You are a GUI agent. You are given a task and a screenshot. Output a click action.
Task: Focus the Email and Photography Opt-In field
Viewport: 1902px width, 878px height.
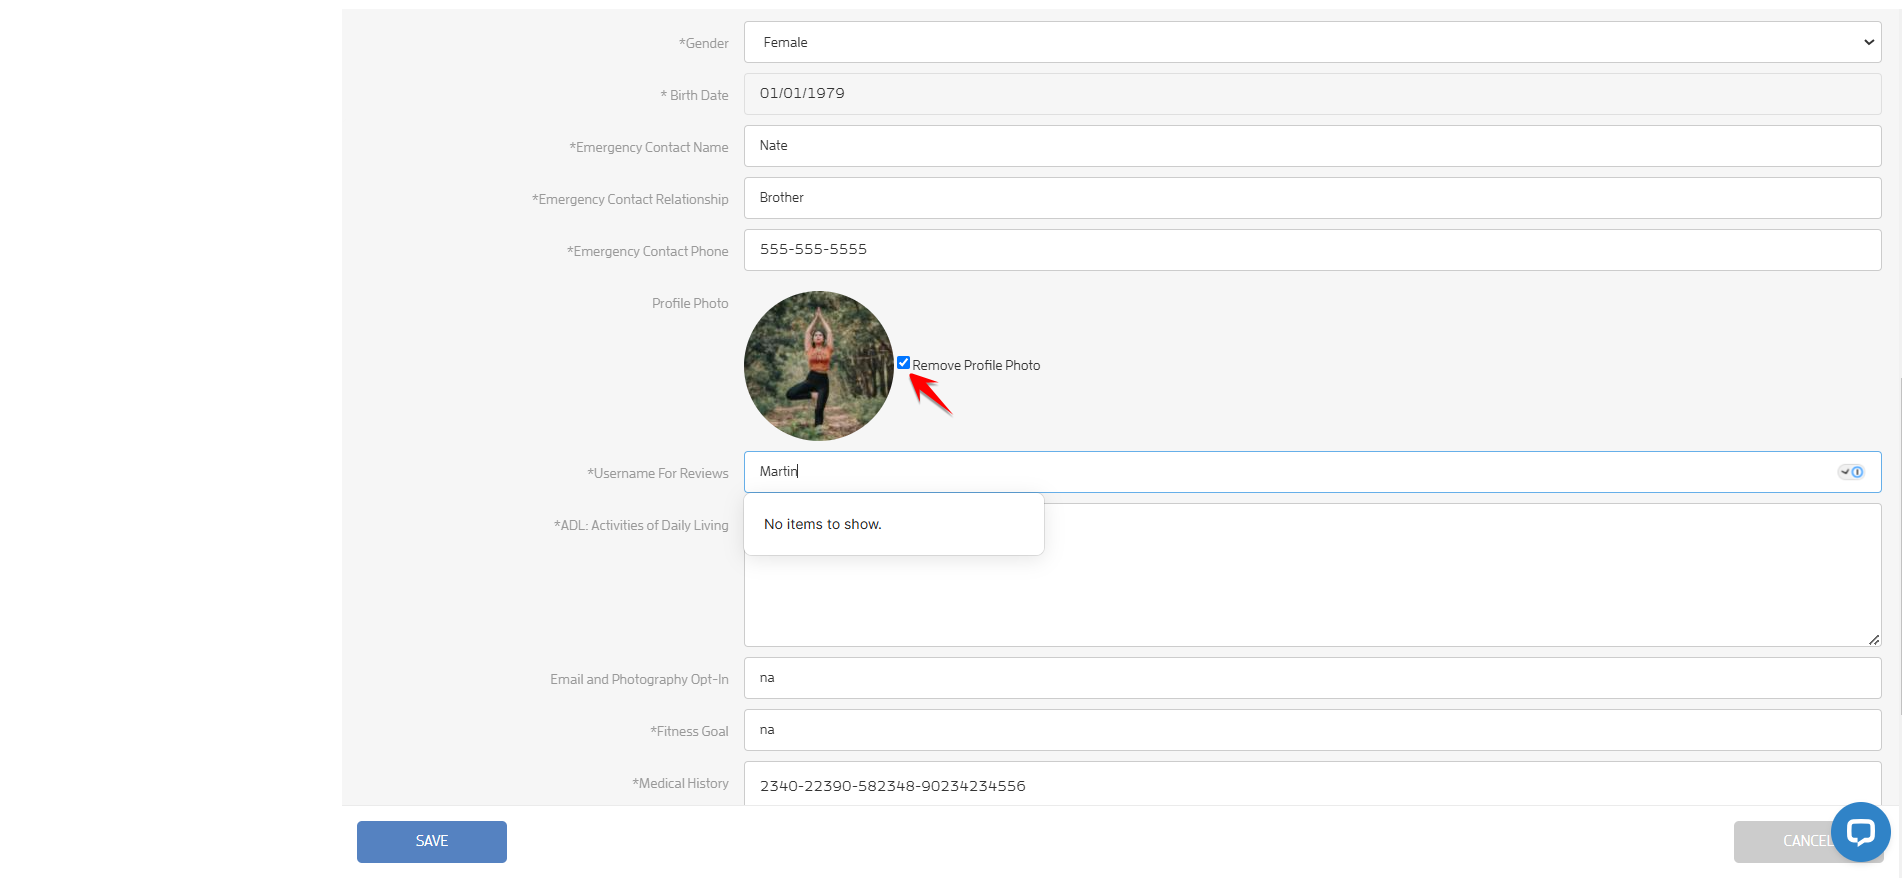1312,678
